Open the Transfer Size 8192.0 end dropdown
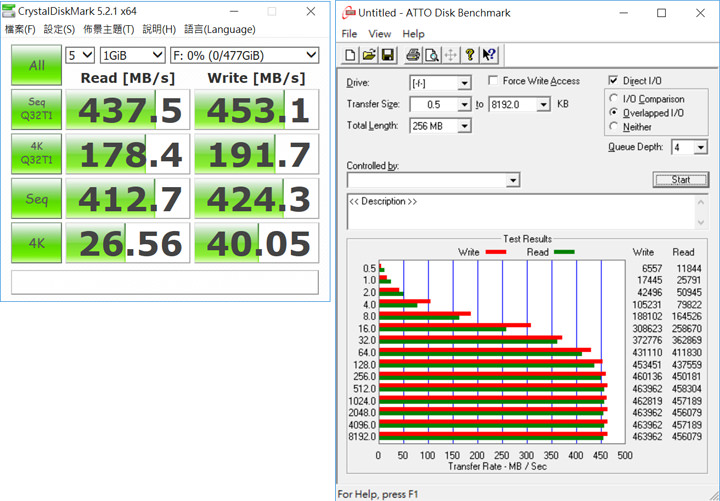Image resolution: width=720 pixels, height=501 pixels. pos(543,105)
